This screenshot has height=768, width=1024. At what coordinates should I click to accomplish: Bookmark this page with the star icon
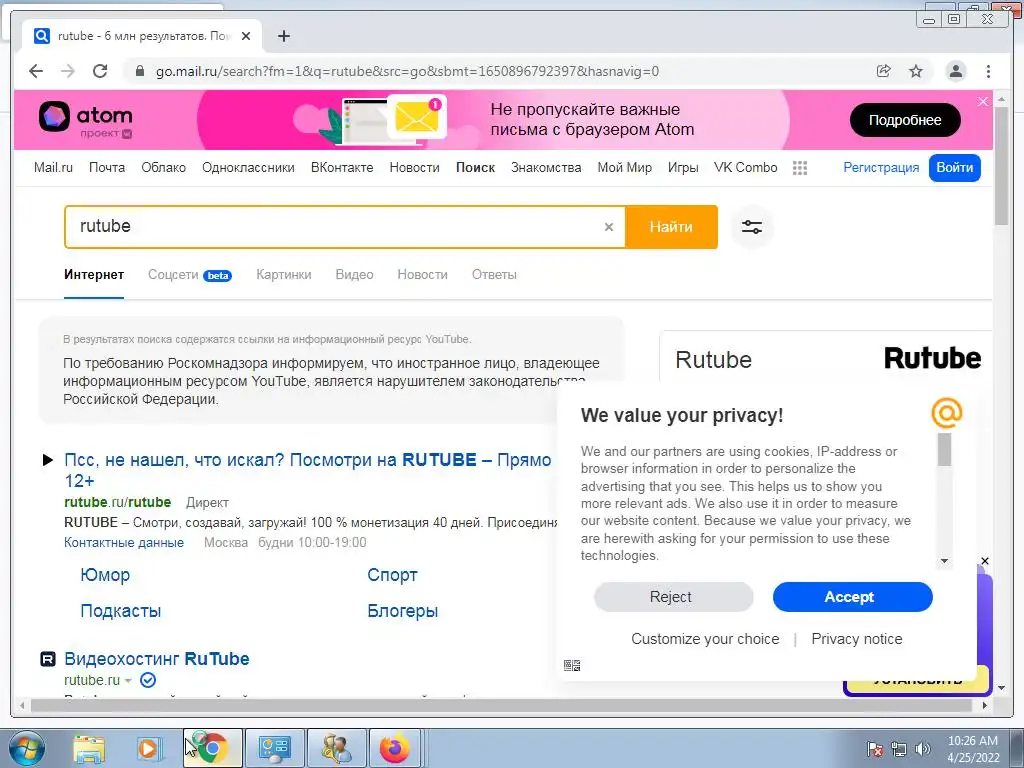[x=916, y=71]
